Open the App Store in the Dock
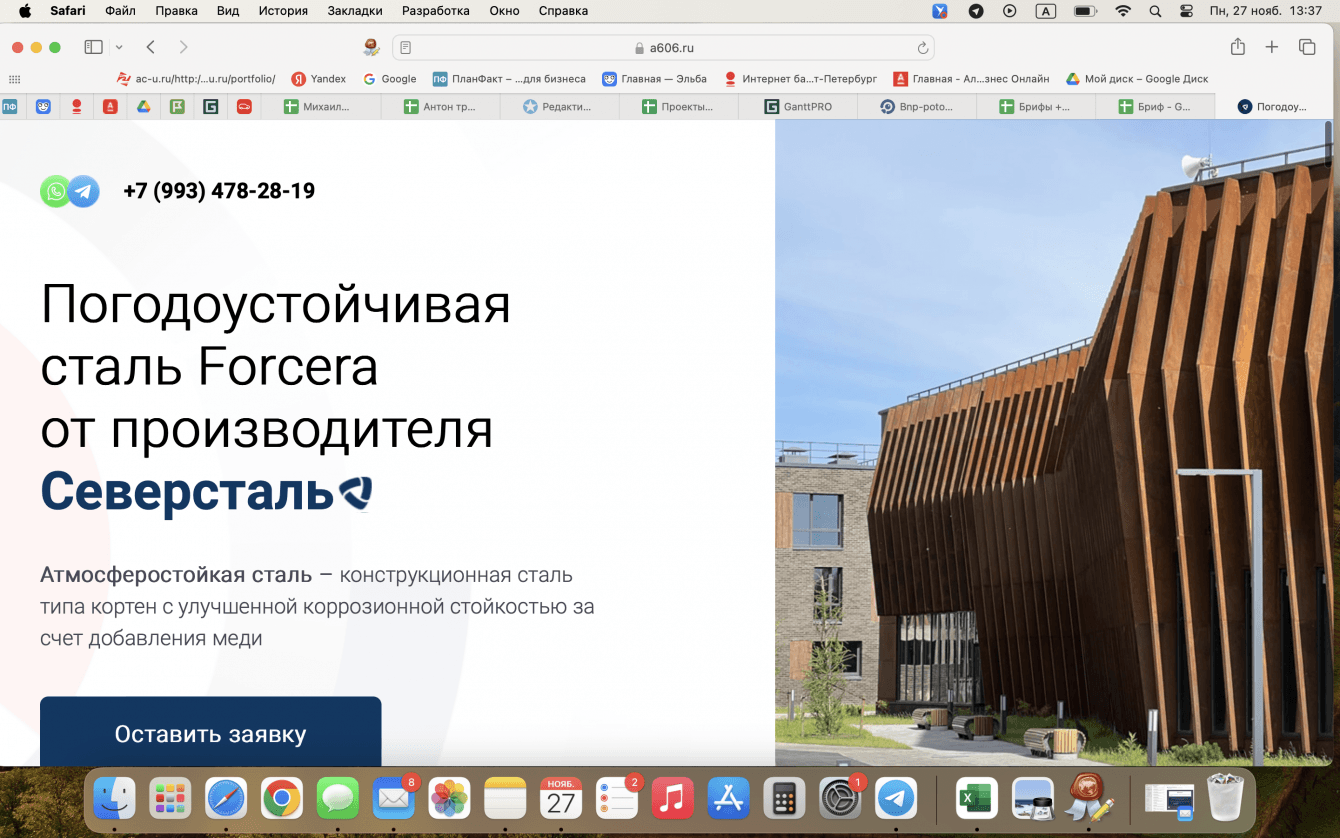 tap(729, 799)
